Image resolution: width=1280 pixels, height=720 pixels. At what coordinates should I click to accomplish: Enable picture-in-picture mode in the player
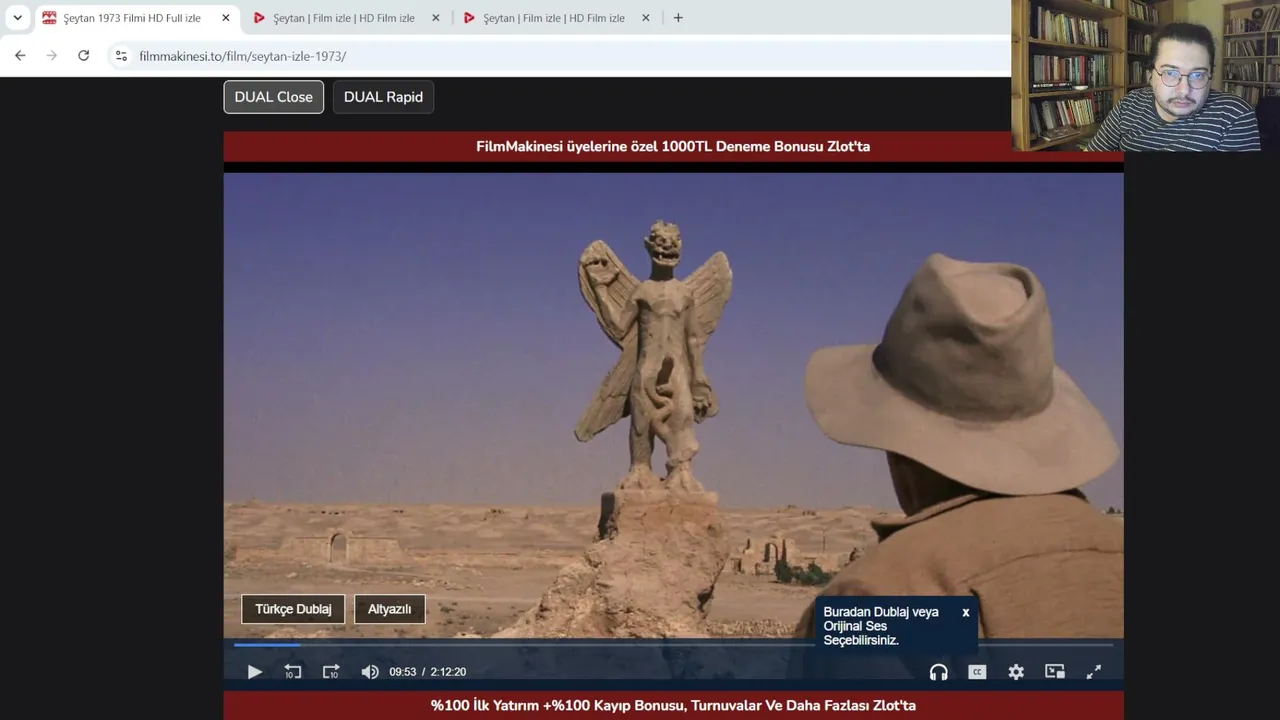1055,672
